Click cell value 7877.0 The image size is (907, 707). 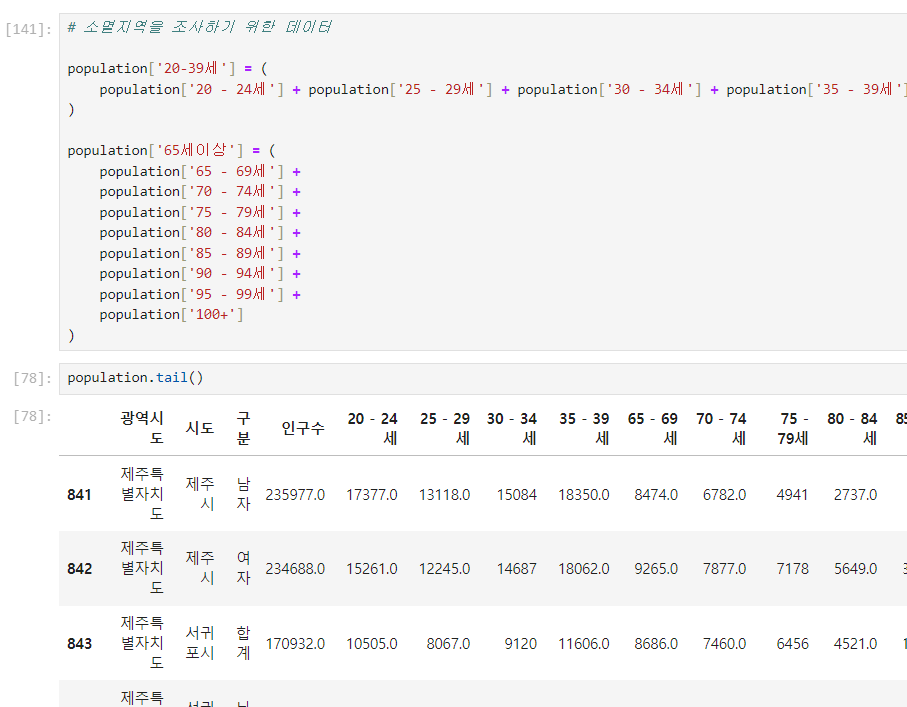[724, 569]
